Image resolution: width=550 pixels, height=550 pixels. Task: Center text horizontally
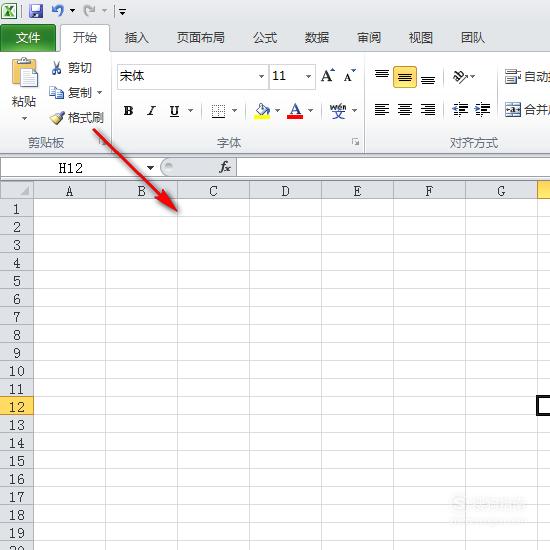click(x=405, y=110)
